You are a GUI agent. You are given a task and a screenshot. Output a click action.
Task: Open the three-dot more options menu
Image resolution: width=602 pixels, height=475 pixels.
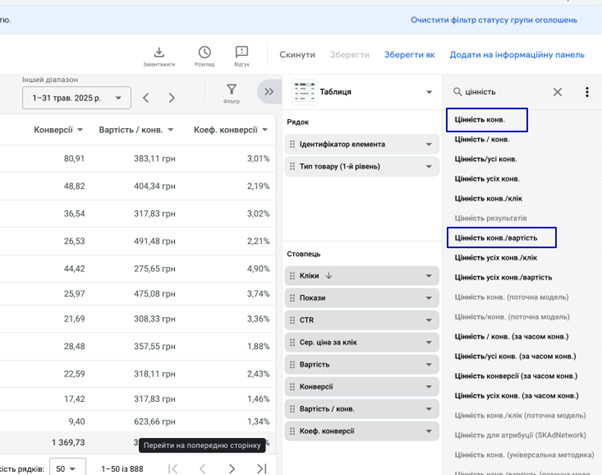point(587,92)
